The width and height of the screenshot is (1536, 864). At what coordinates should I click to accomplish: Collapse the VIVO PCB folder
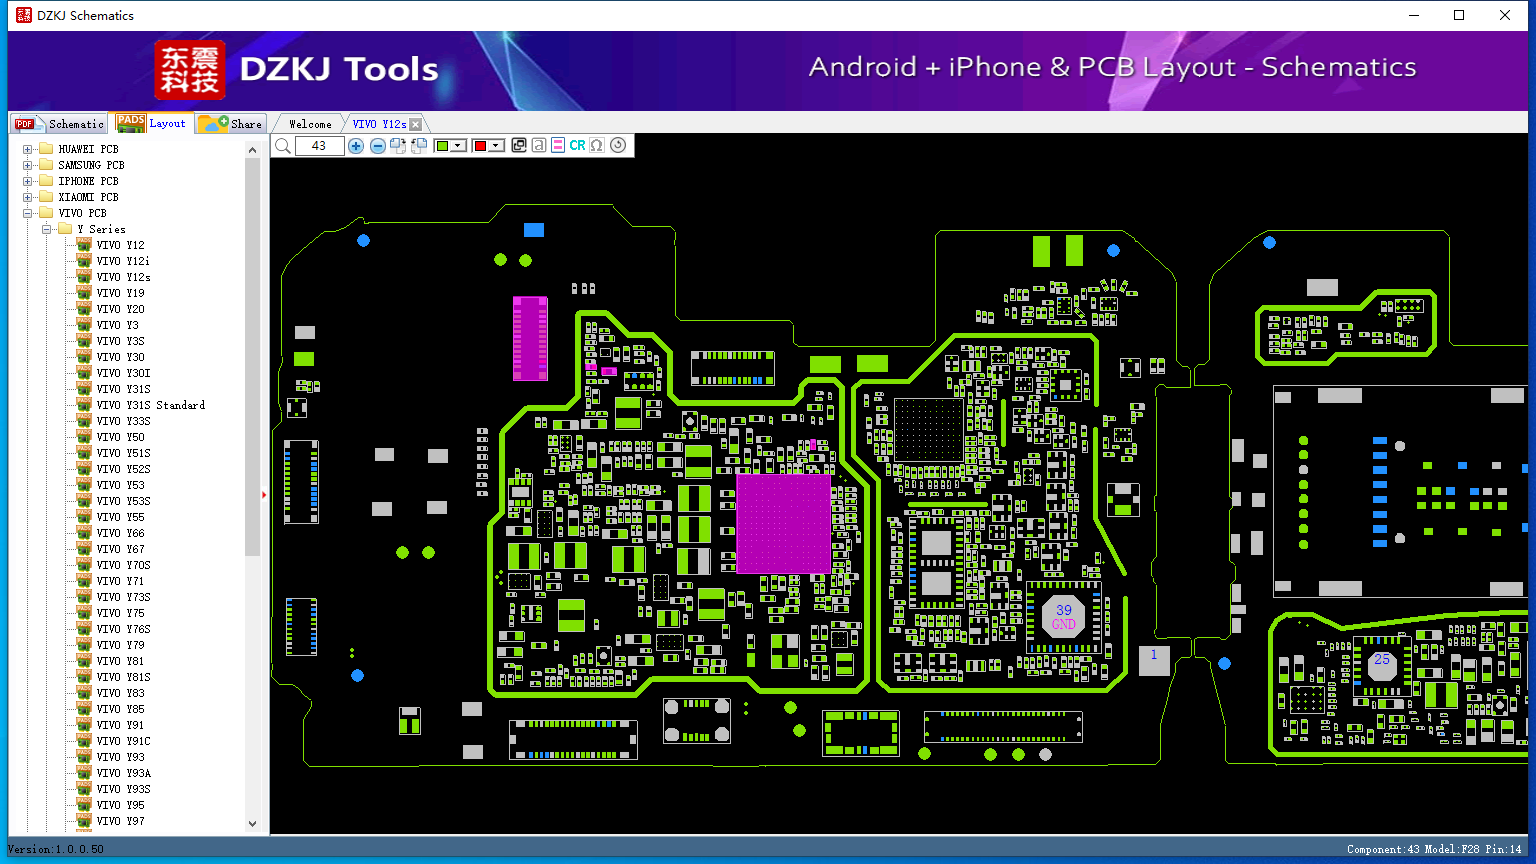(x=28, y=213)
